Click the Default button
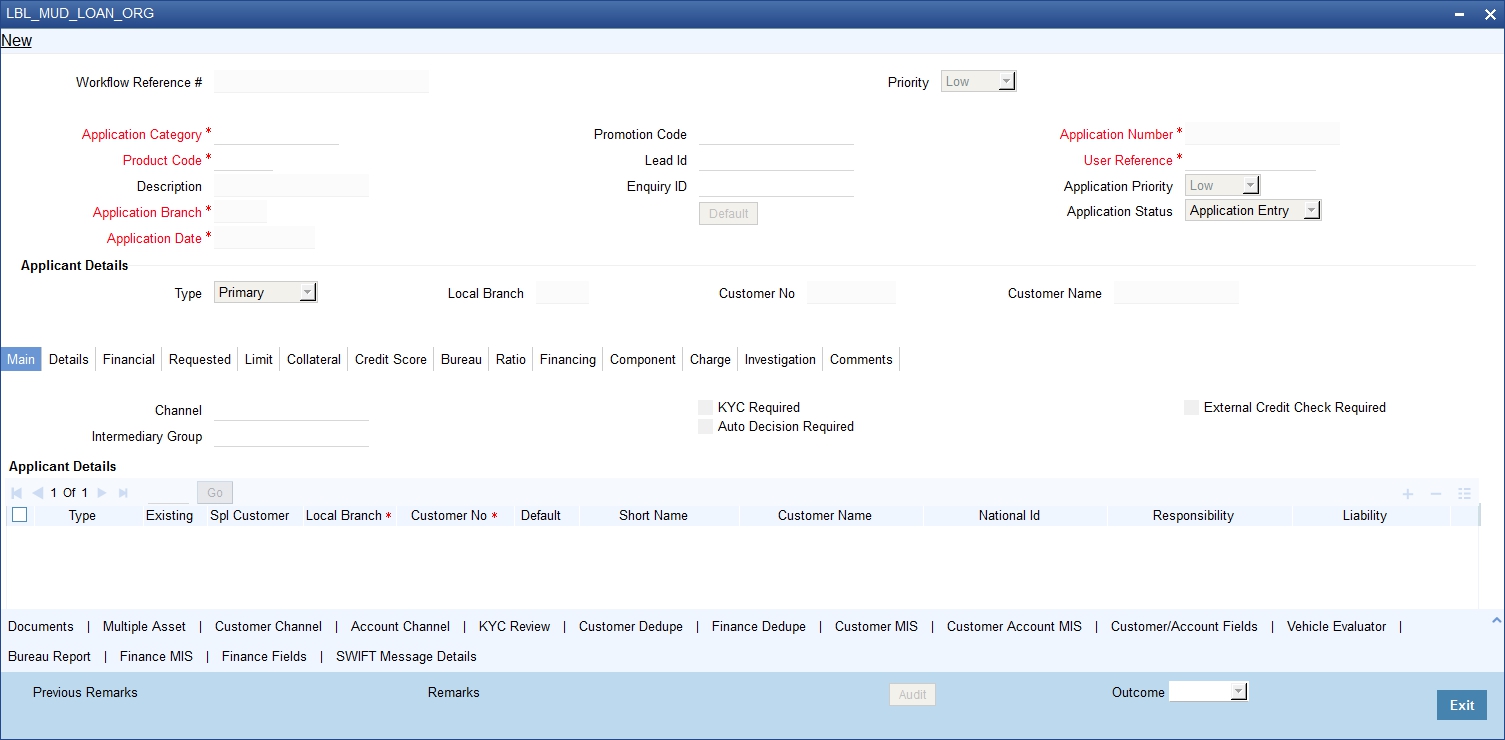This screenshot has width=1505, height=740. pos(728,213)
